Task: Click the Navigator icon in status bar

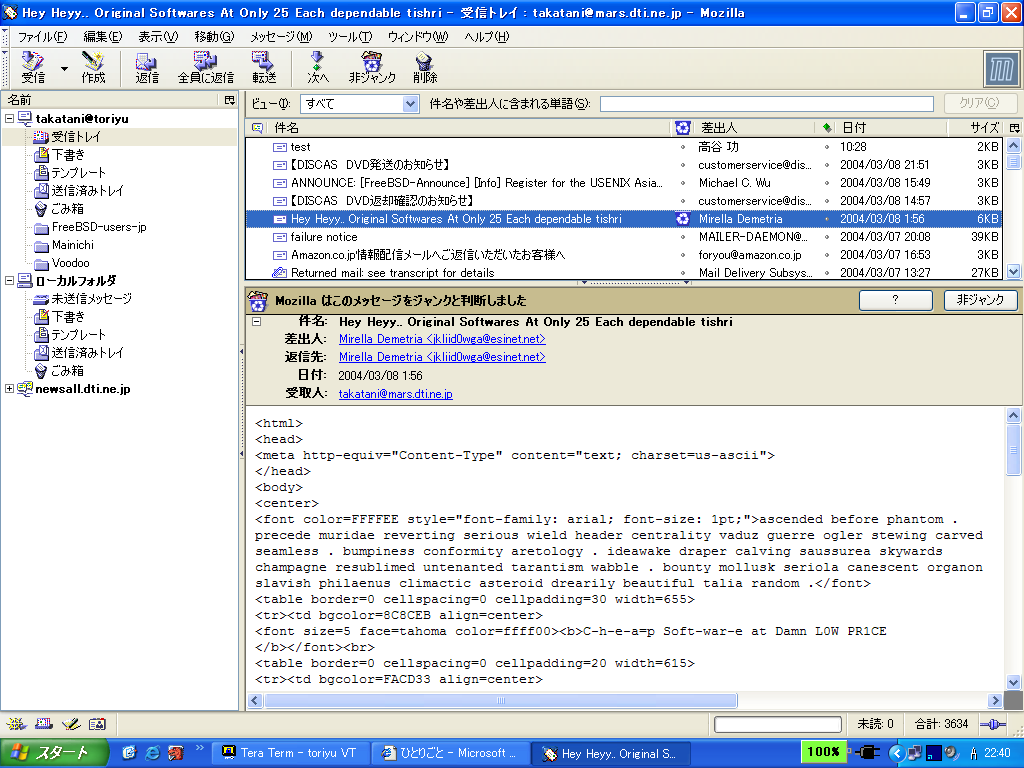Action: [16, 724]
